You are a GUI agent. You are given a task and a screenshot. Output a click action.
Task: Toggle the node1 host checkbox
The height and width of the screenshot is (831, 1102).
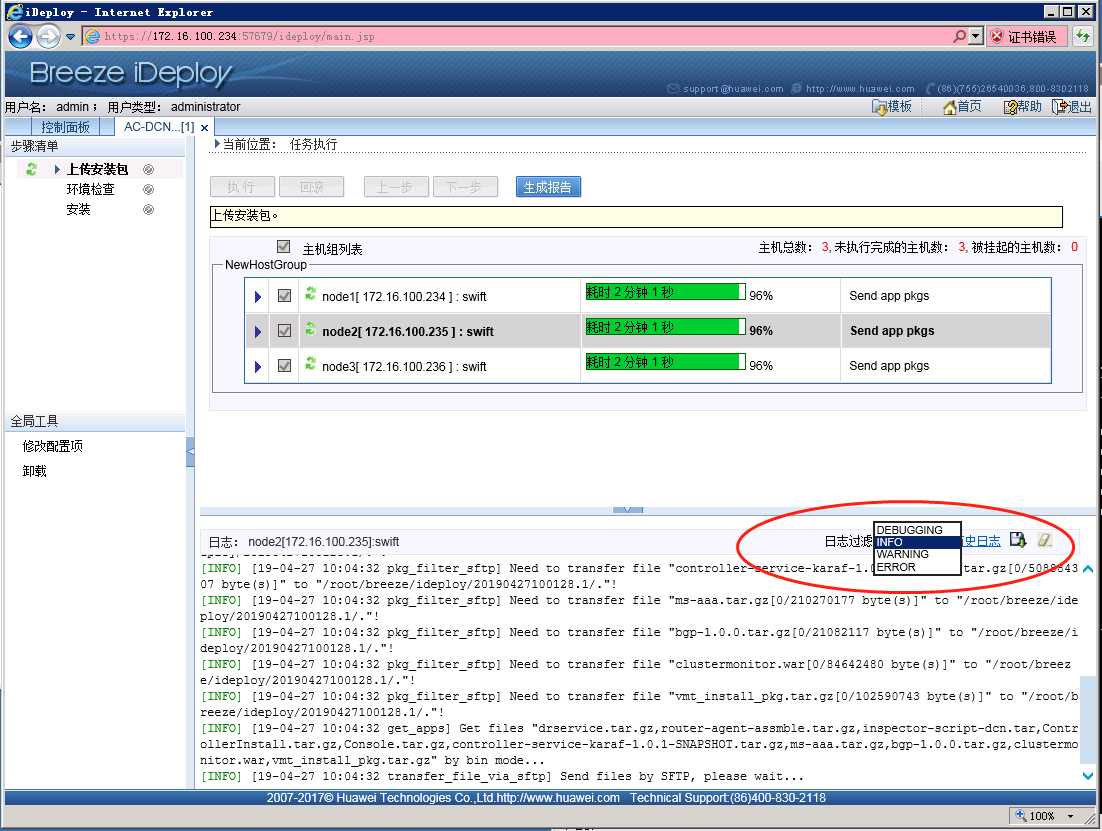click(x=284, y=295)
